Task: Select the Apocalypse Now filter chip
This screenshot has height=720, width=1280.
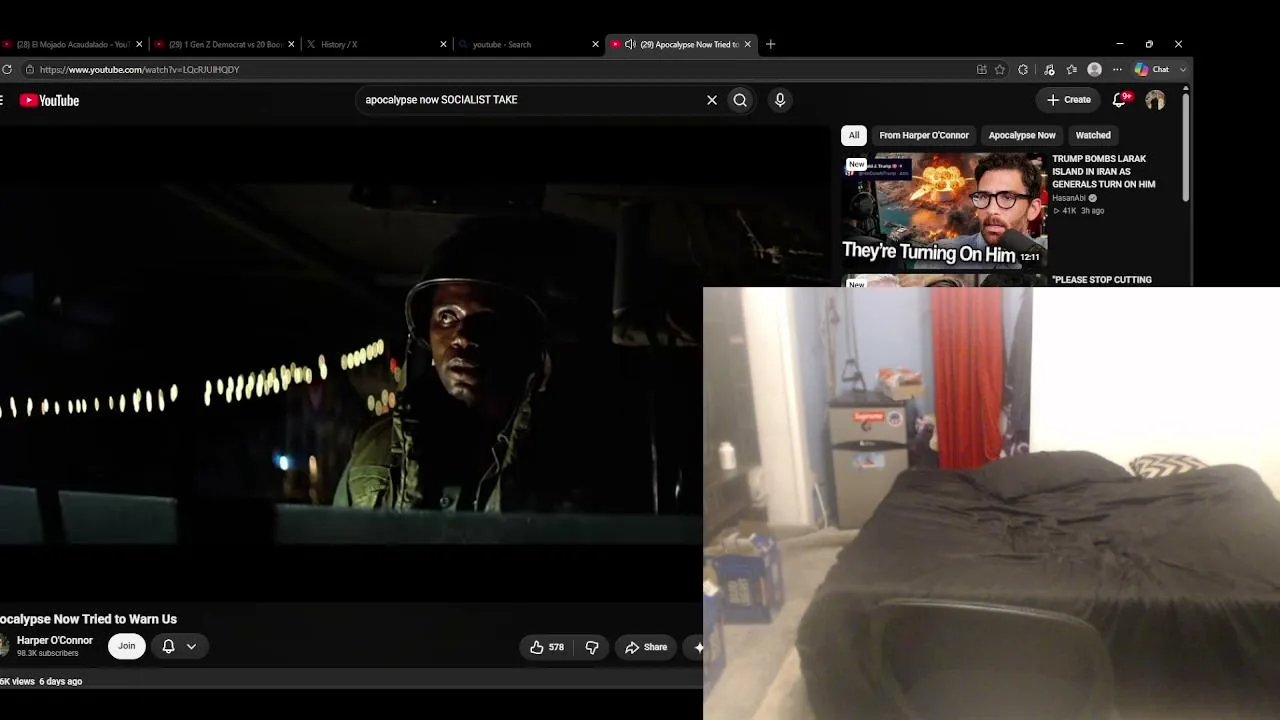Action: coord(1022,135)
